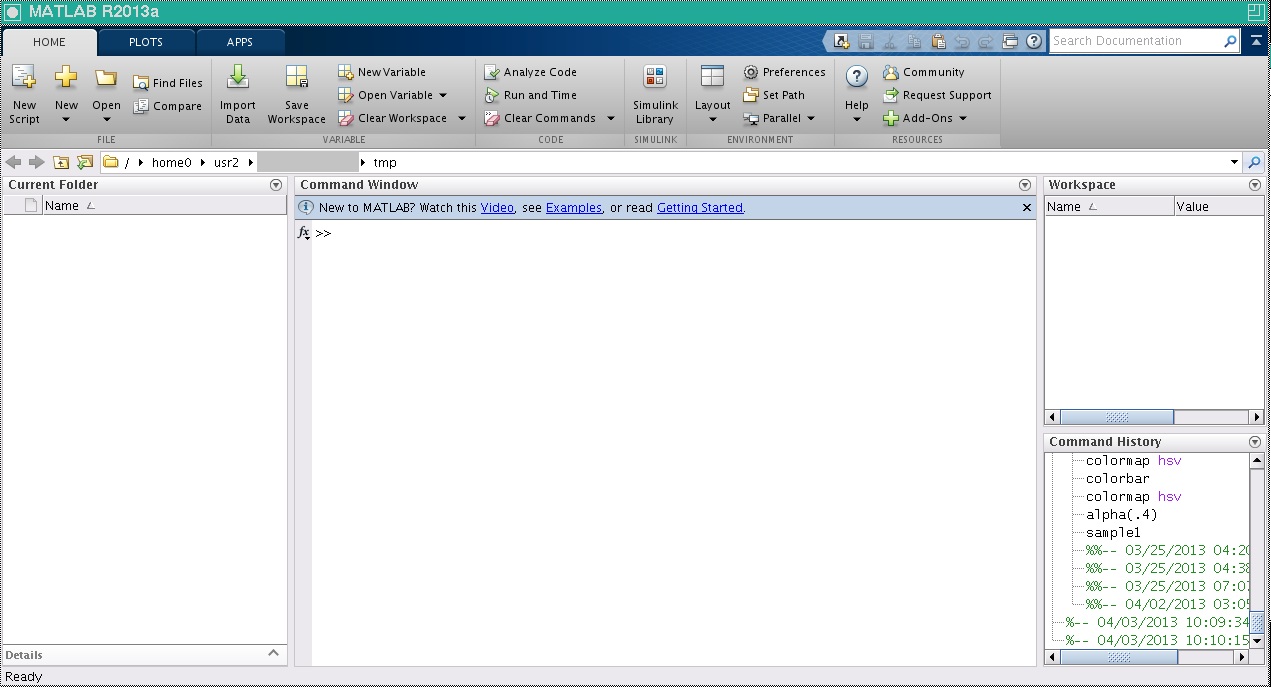Click the Help question mark icon
The height and width of the screenshot is (687, 1271).
857,78
